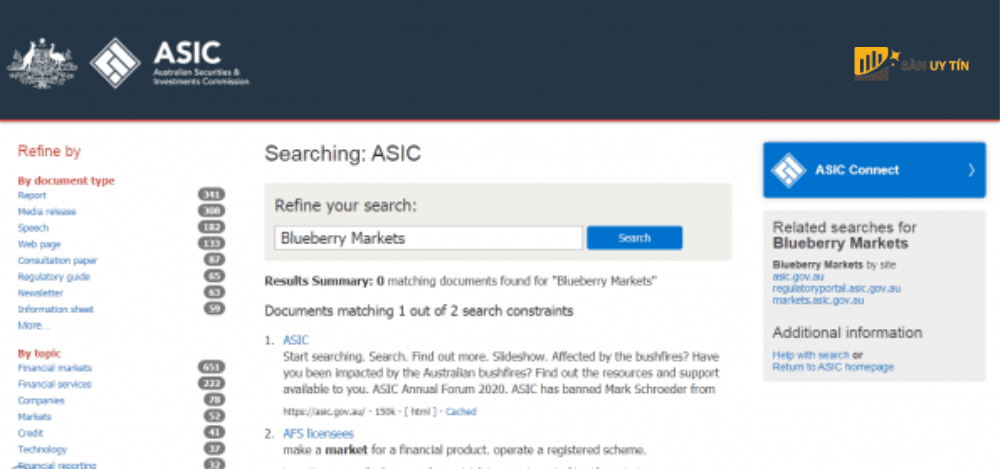The width and height of the screenshot is (1000, 469).
Task: Click the ASIC Connect diamond icon
Action: [789, 170]
